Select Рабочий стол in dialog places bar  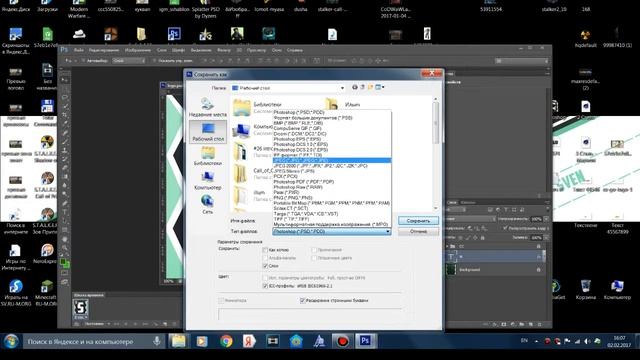tap(208, 131)
